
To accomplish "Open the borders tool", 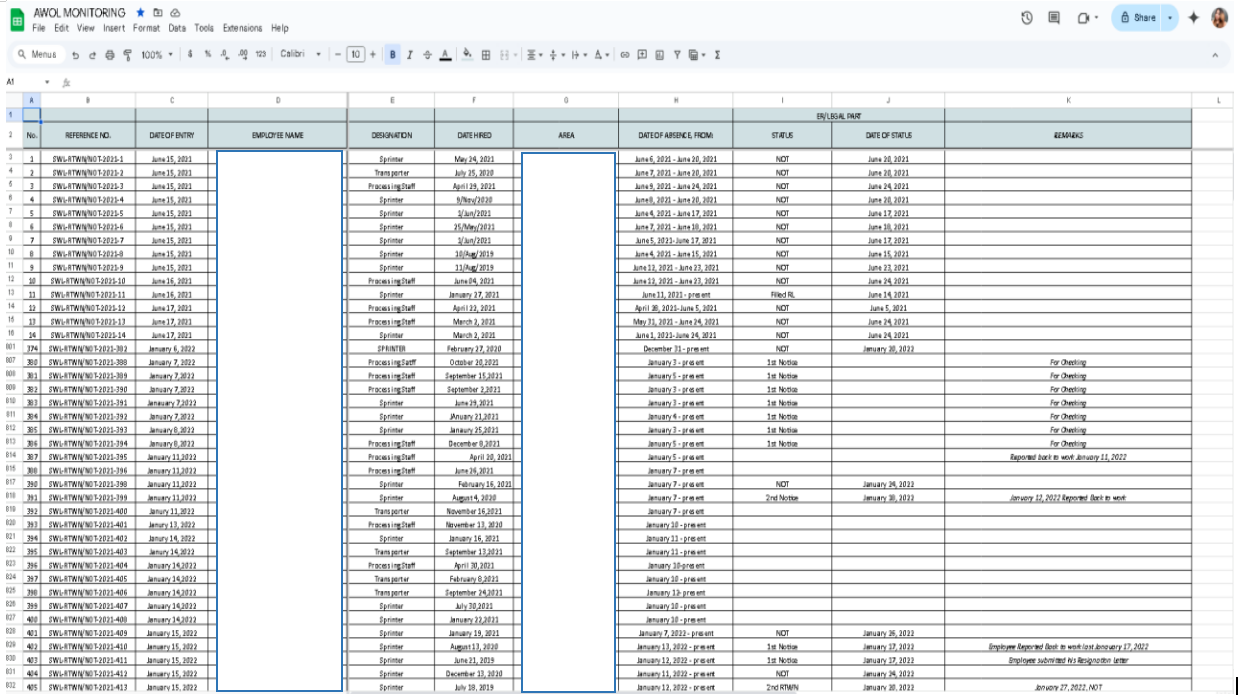I will [x=486, y=55].
